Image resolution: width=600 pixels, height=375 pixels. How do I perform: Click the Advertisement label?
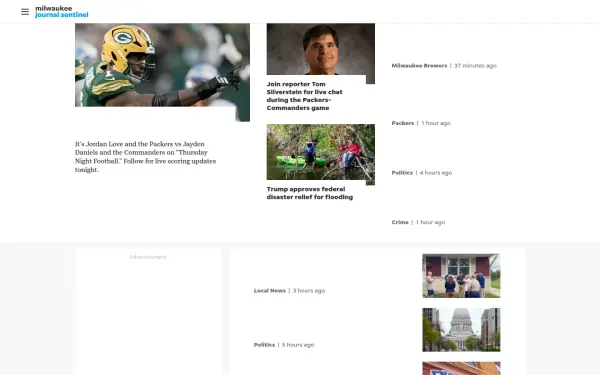[x=148, y=257]
